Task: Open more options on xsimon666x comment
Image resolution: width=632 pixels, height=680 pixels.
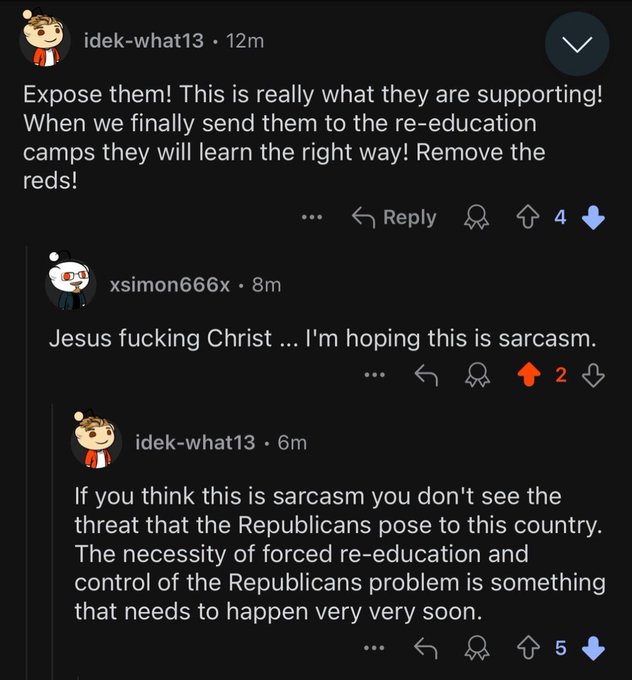Action: pyautogui.click(x=374, y=375)
